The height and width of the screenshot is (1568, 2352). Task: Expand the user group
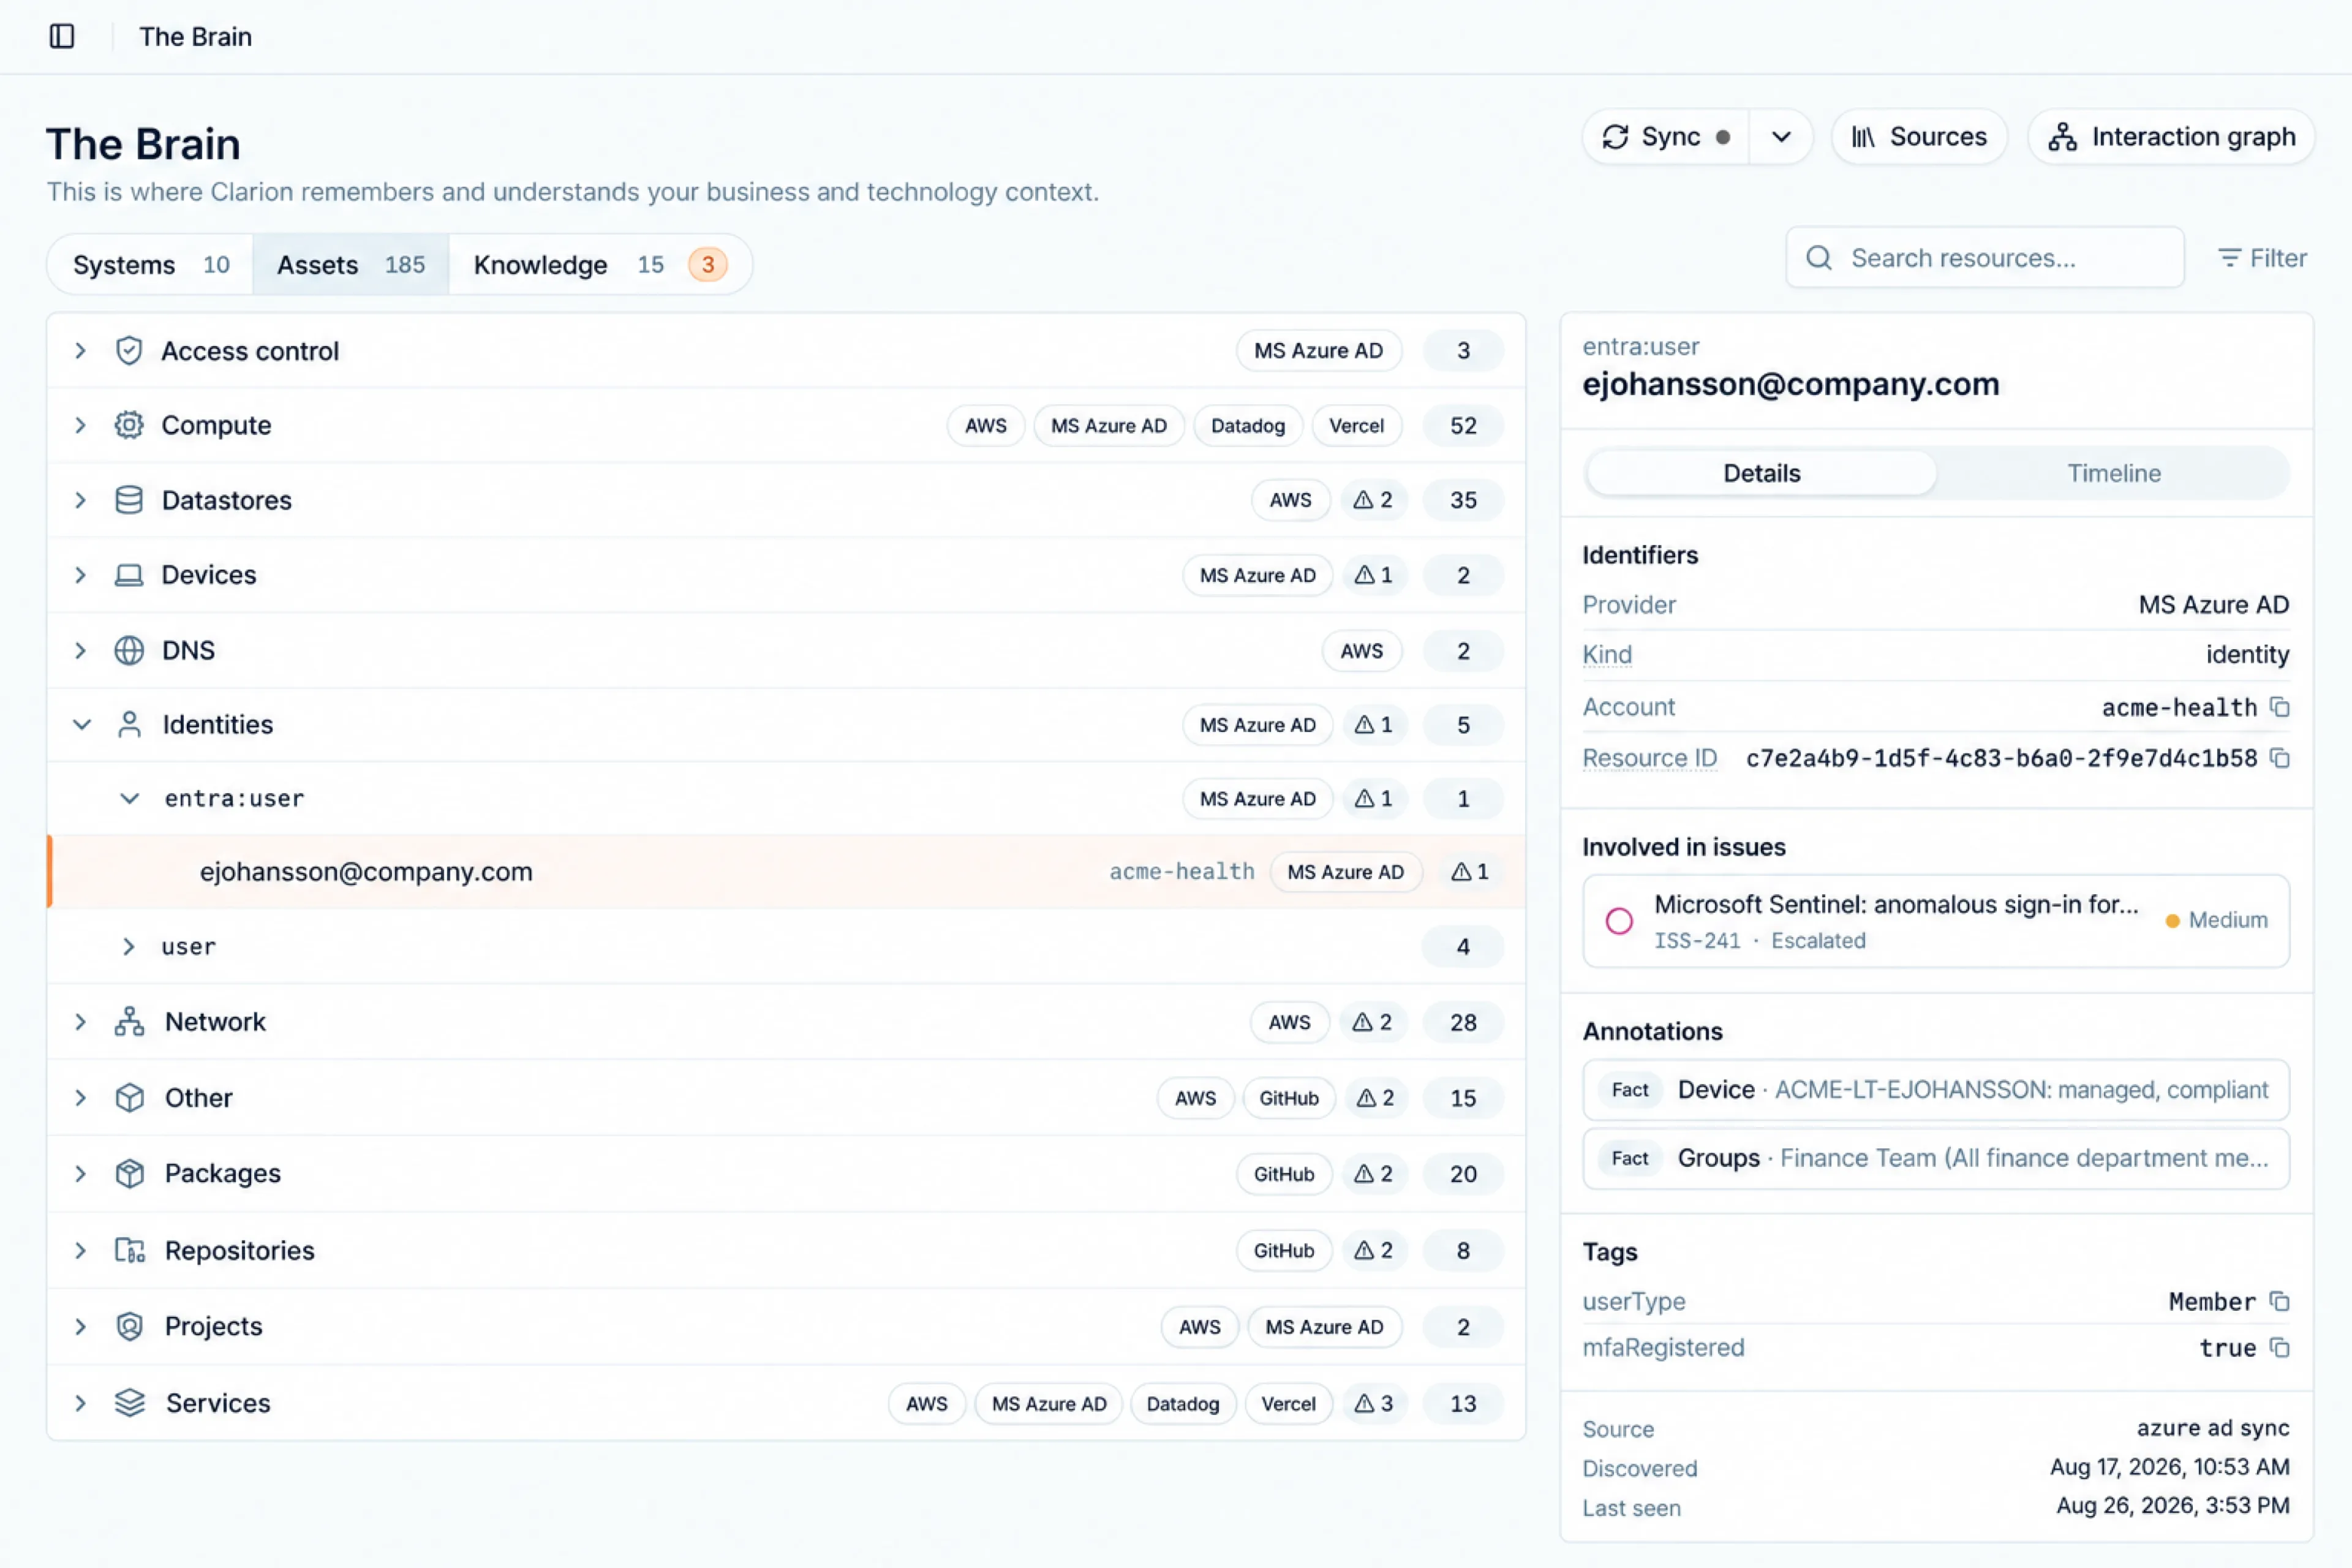pyautogui.click(x=129, y=946)
